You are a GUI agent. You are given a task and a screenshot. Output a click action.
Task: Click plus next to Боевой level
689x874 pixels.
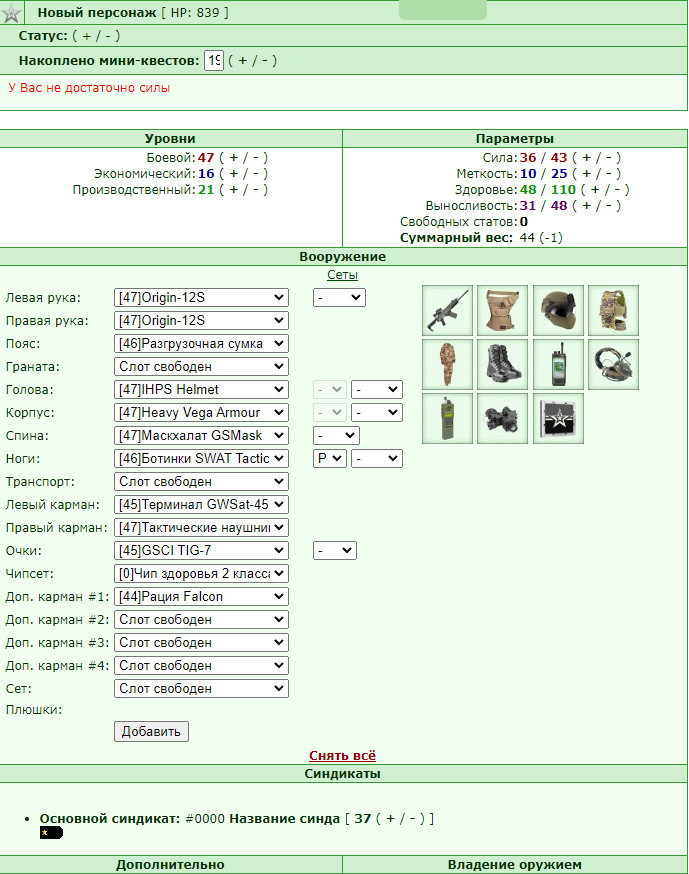click(233, 158)
